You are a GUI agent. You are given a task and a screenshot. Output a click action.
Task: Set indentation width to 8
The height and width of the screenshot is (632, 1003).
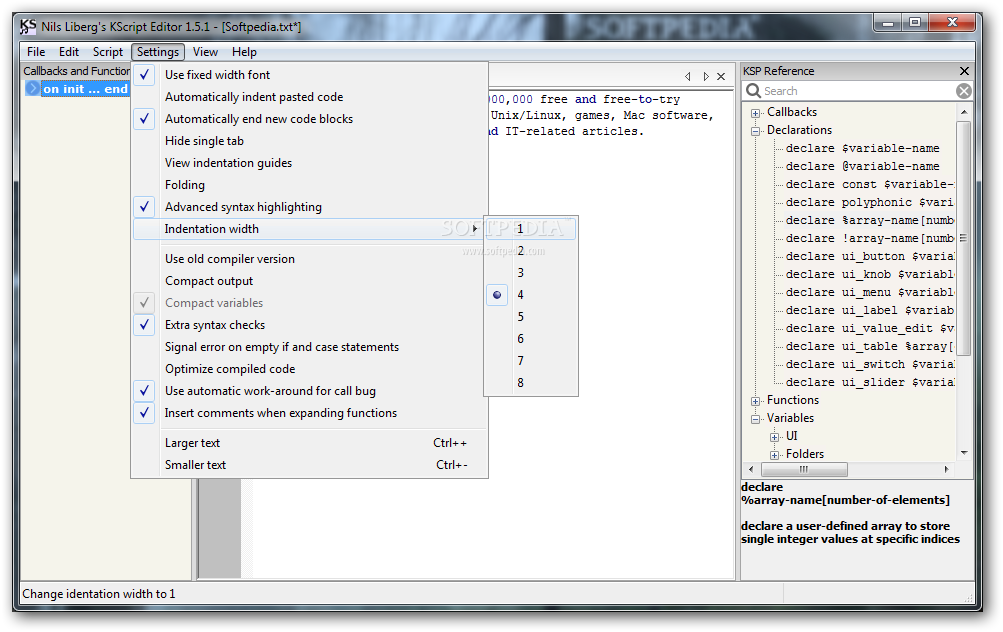[x=531, y=383]
